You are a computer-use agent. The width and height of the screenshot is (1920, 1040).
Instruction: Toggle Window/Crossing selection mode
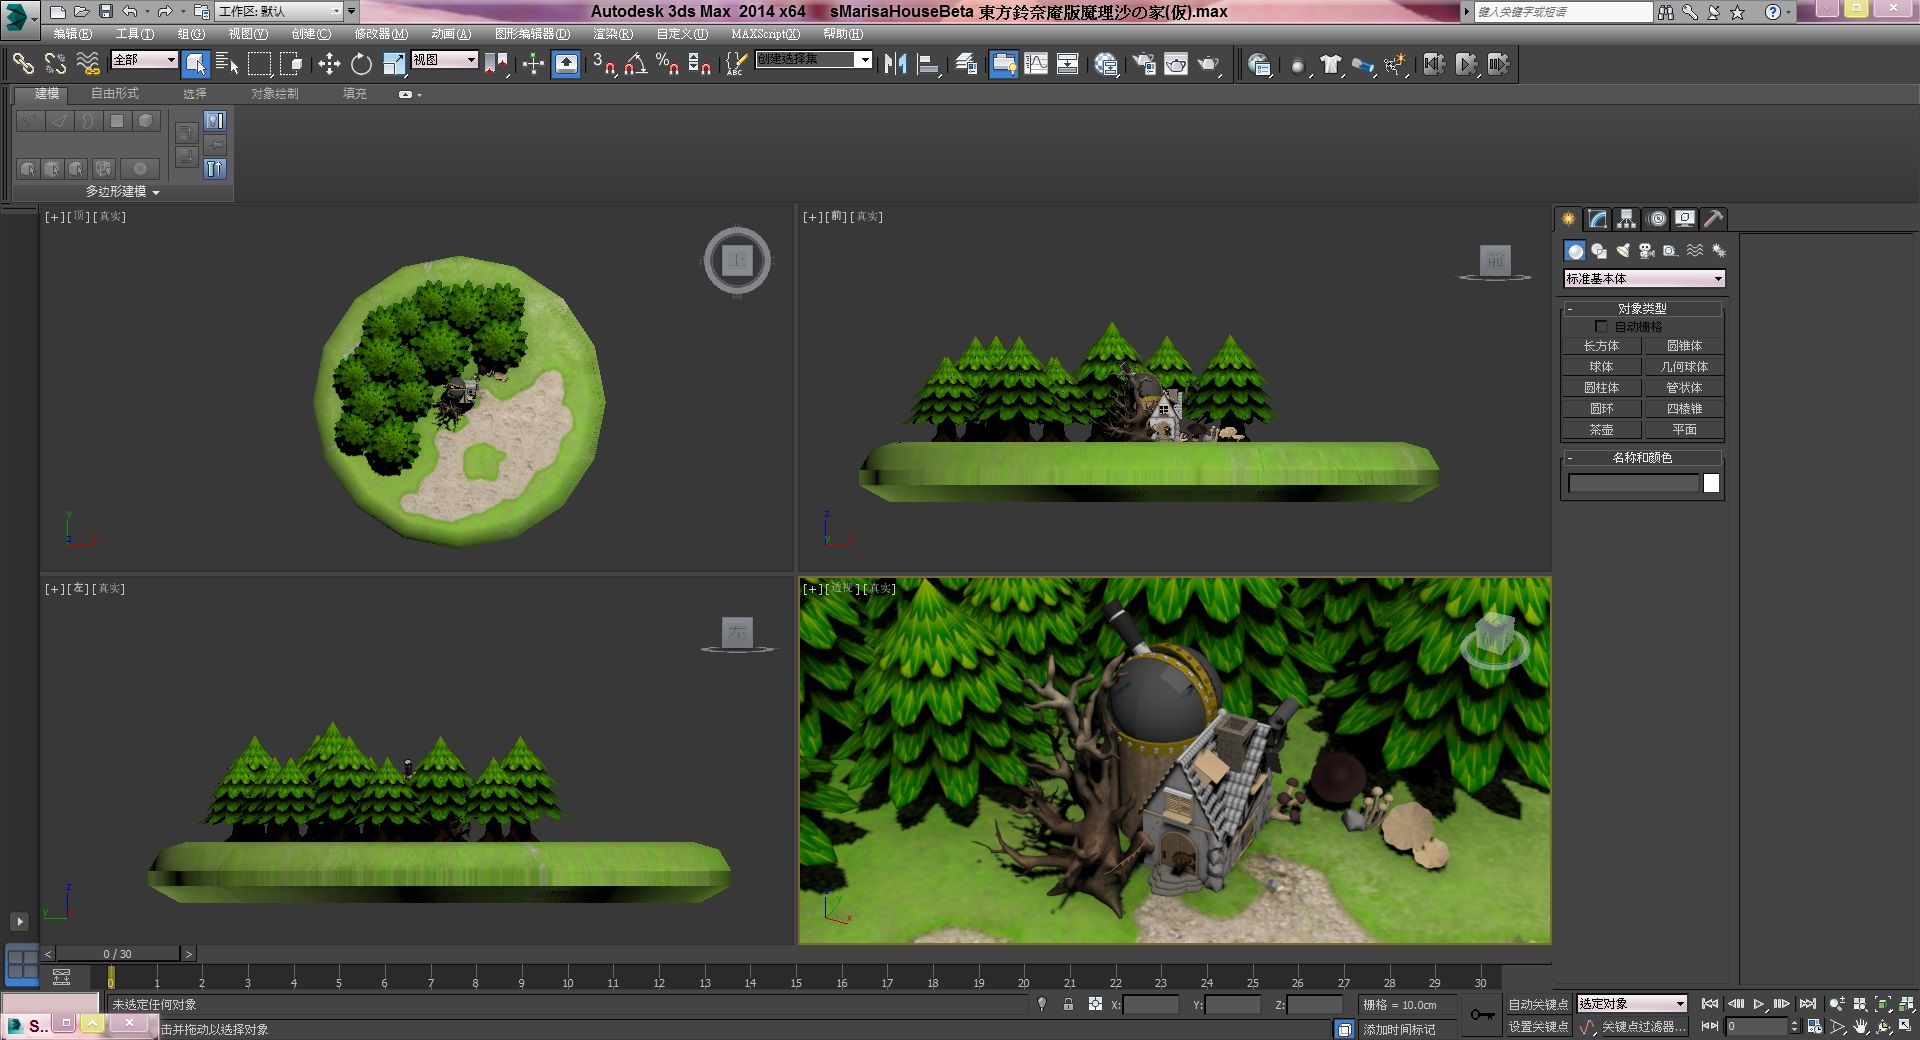point(291,64)
